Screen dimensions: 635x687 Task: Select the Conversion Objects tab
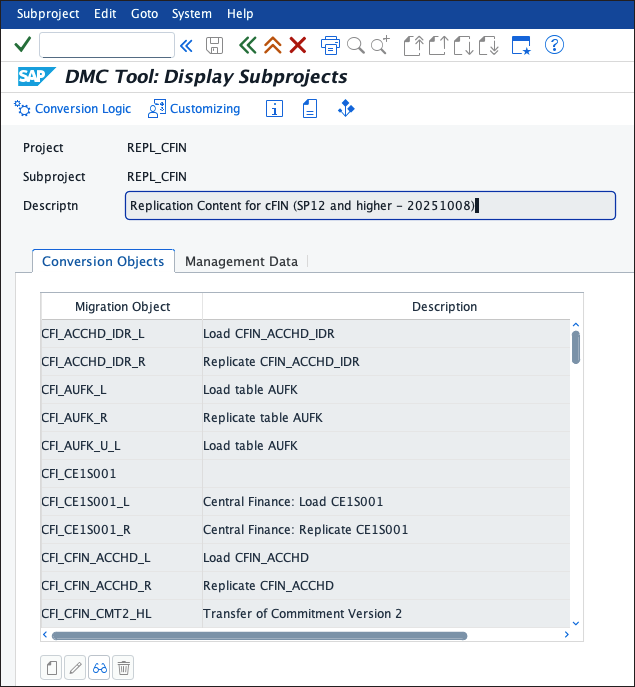[103, 262]
